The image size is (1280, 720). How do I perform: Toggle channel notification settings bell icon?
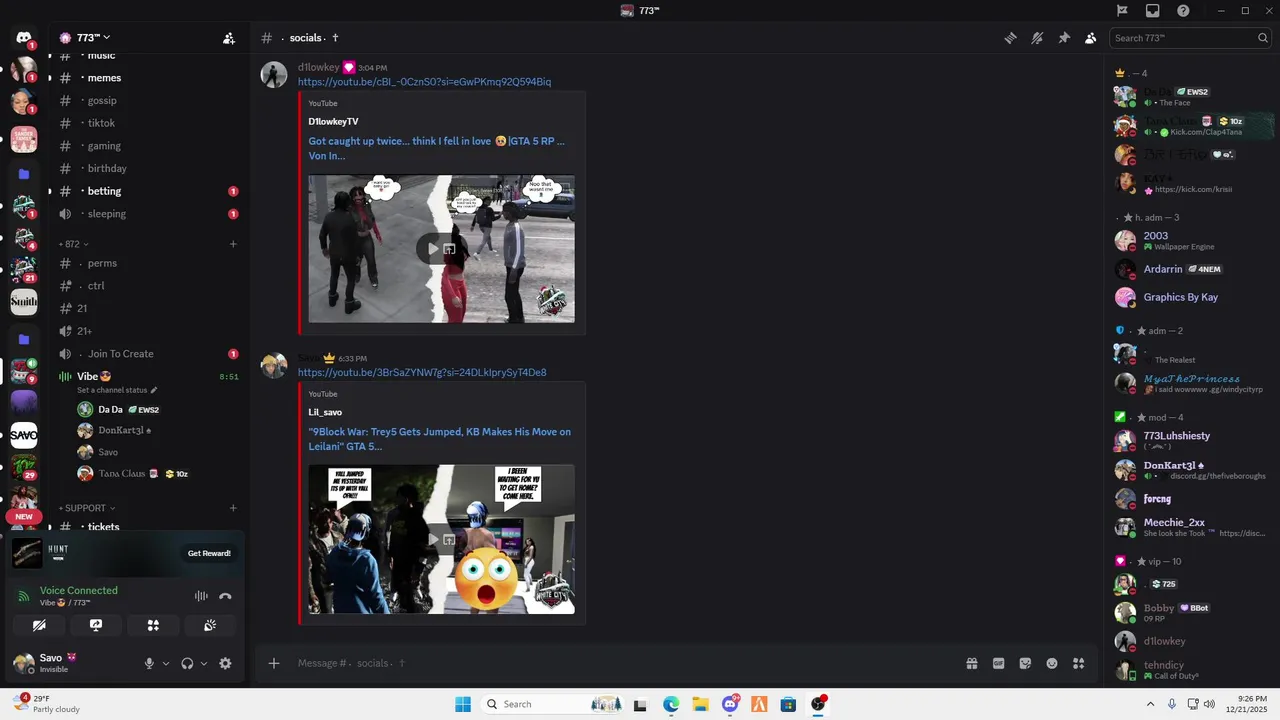(x=1037, y=38)
